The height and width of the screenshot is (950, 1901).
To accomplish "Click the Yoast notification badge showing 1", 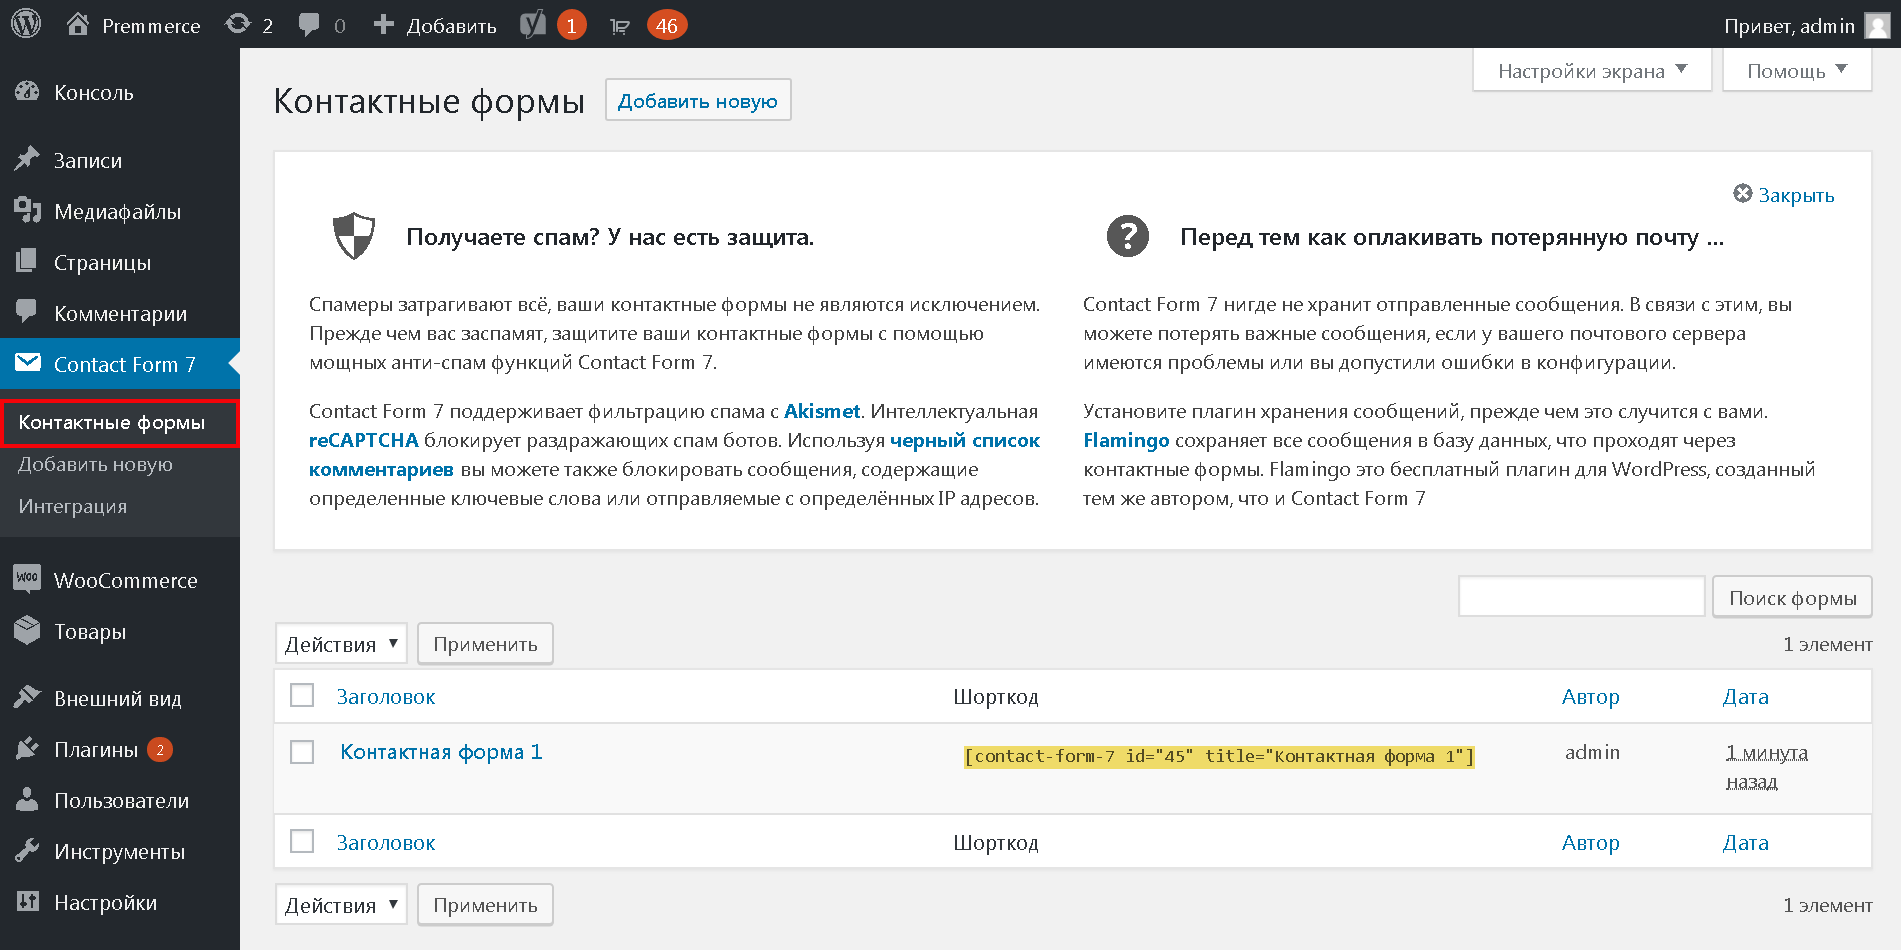I will point(571,25).
